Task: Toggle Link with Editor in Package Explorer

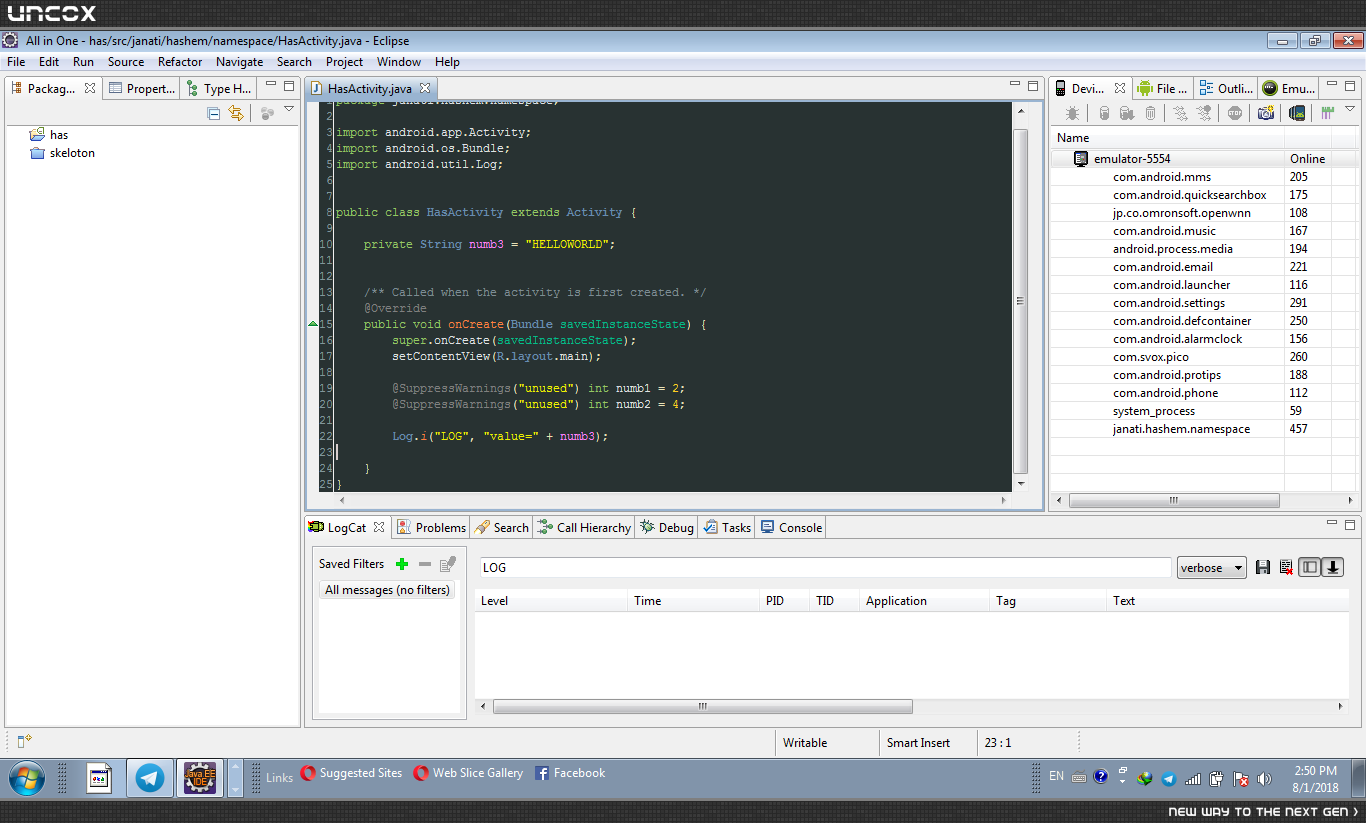Action: tap(236, 113)
